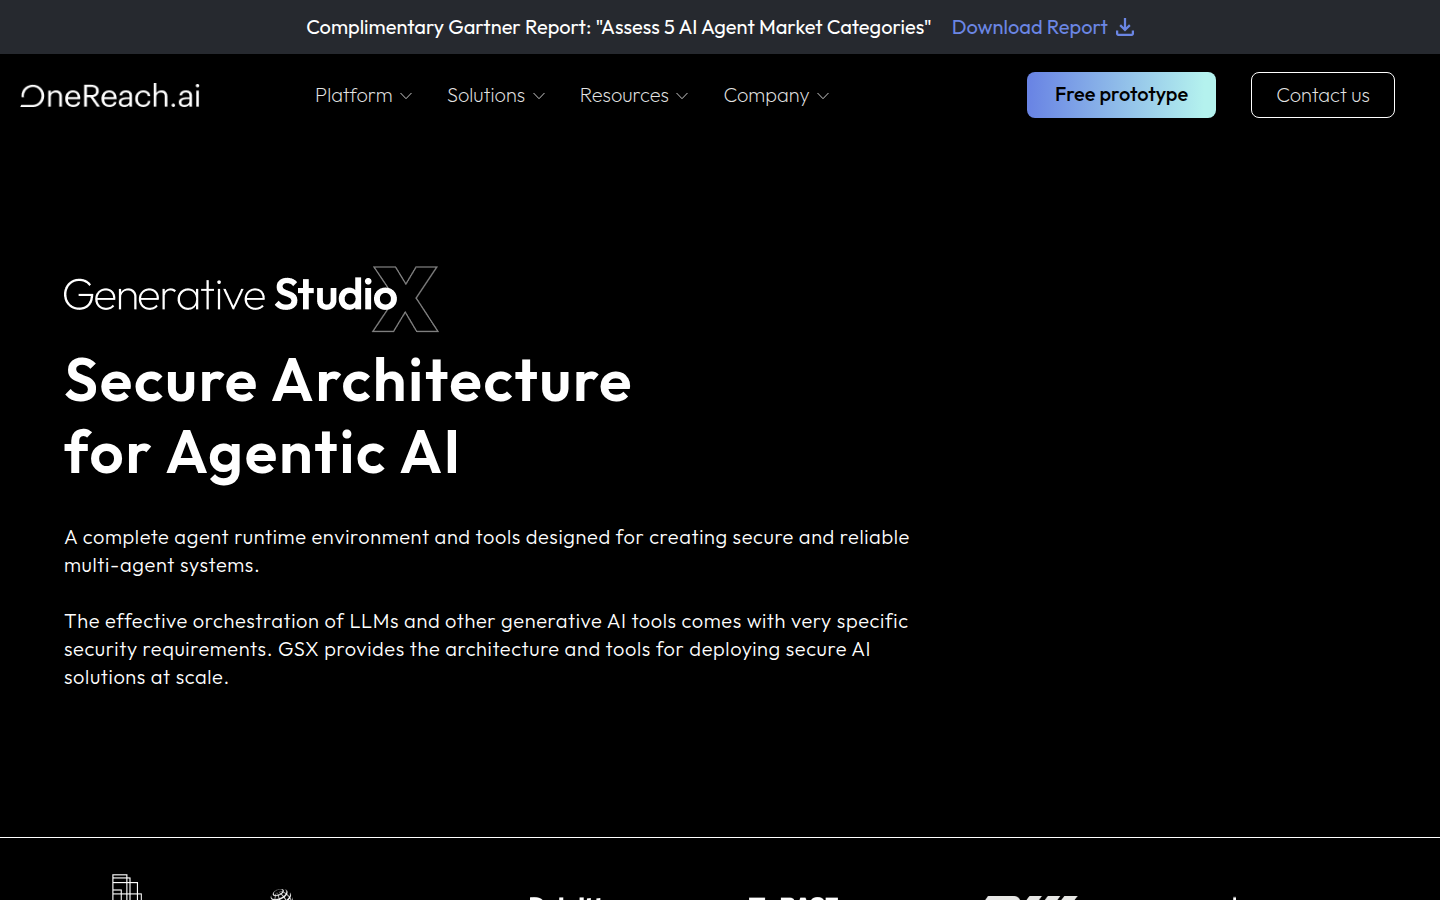The width and height of the screenshot is (1440, 900).
Task: Follow the Download Report link
Action: 1029,27
